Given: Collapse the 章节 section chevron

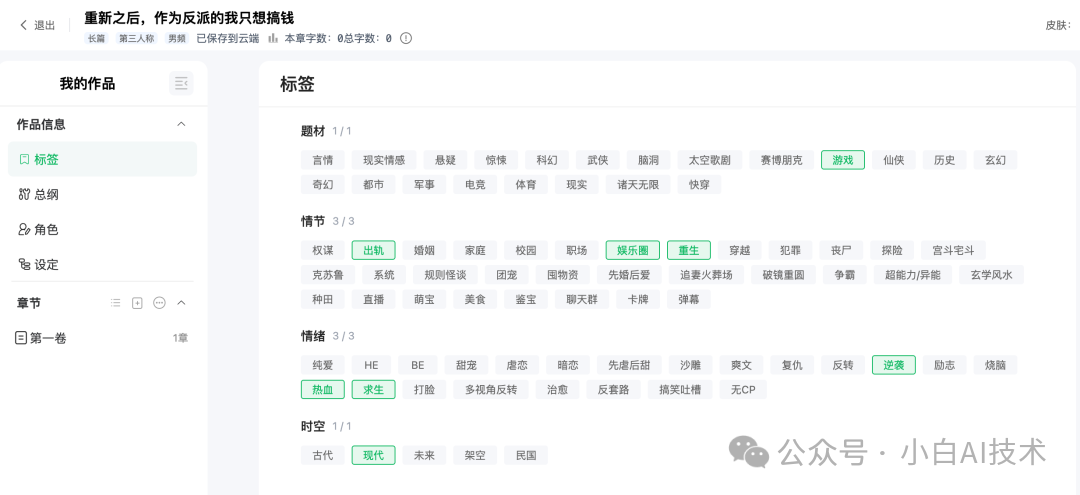Looking at the screenshot, I should click(x=181, y=303).
